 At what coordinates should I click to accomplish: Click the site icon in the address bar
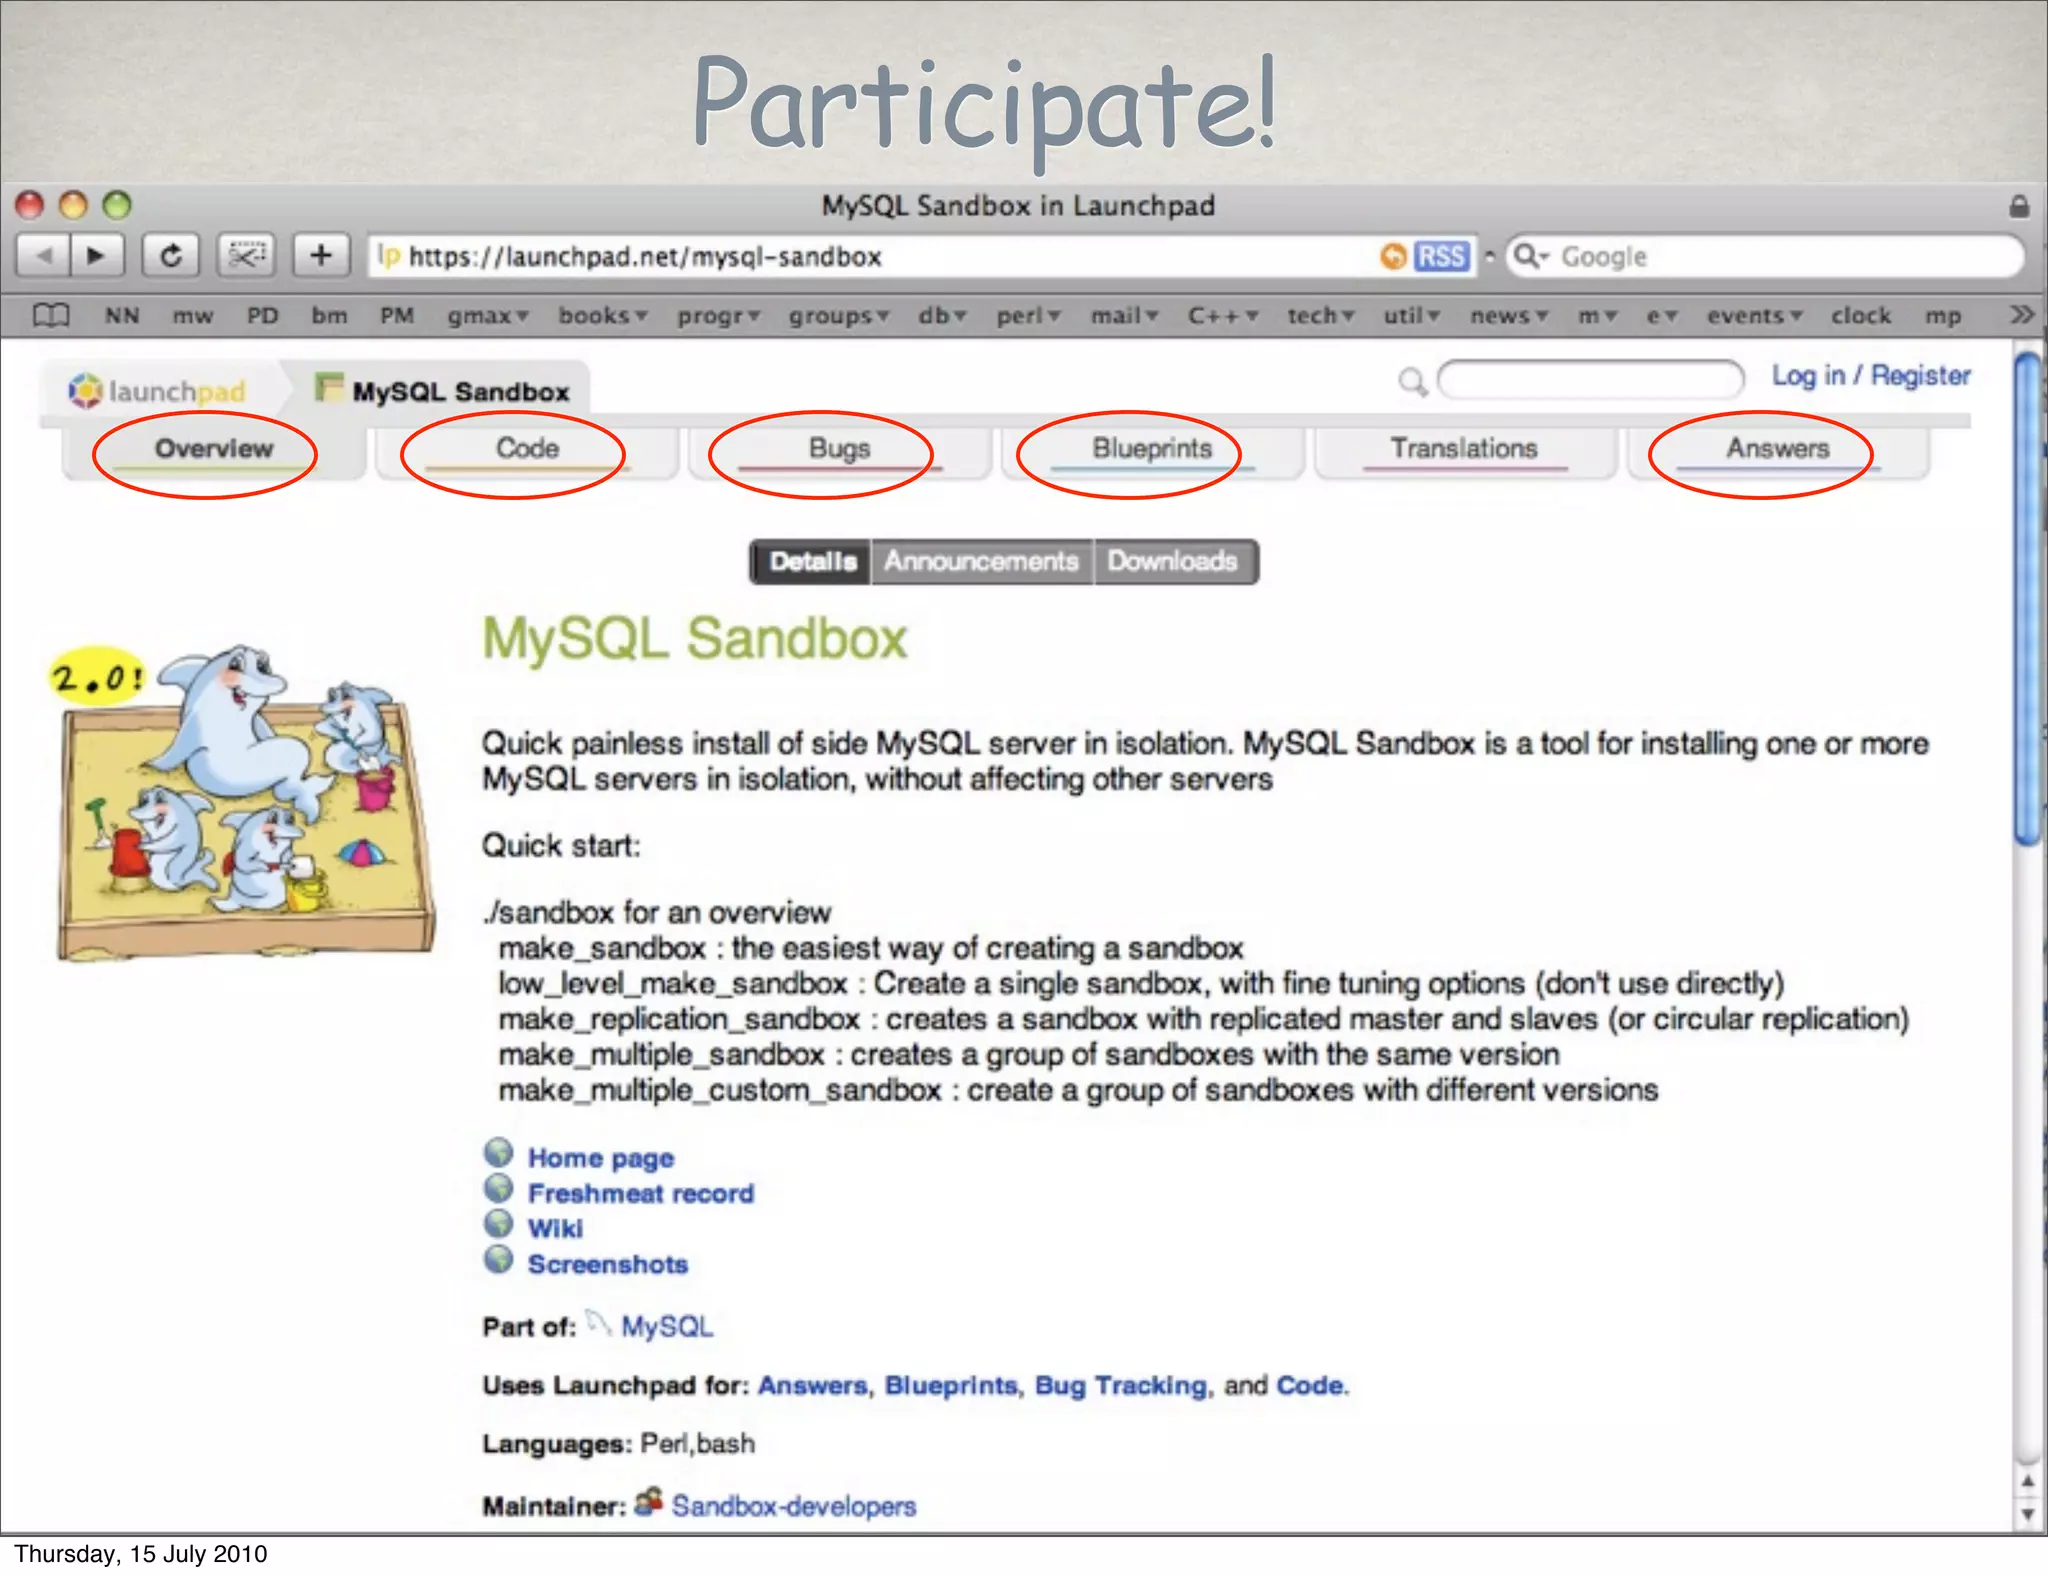(388, 257)
